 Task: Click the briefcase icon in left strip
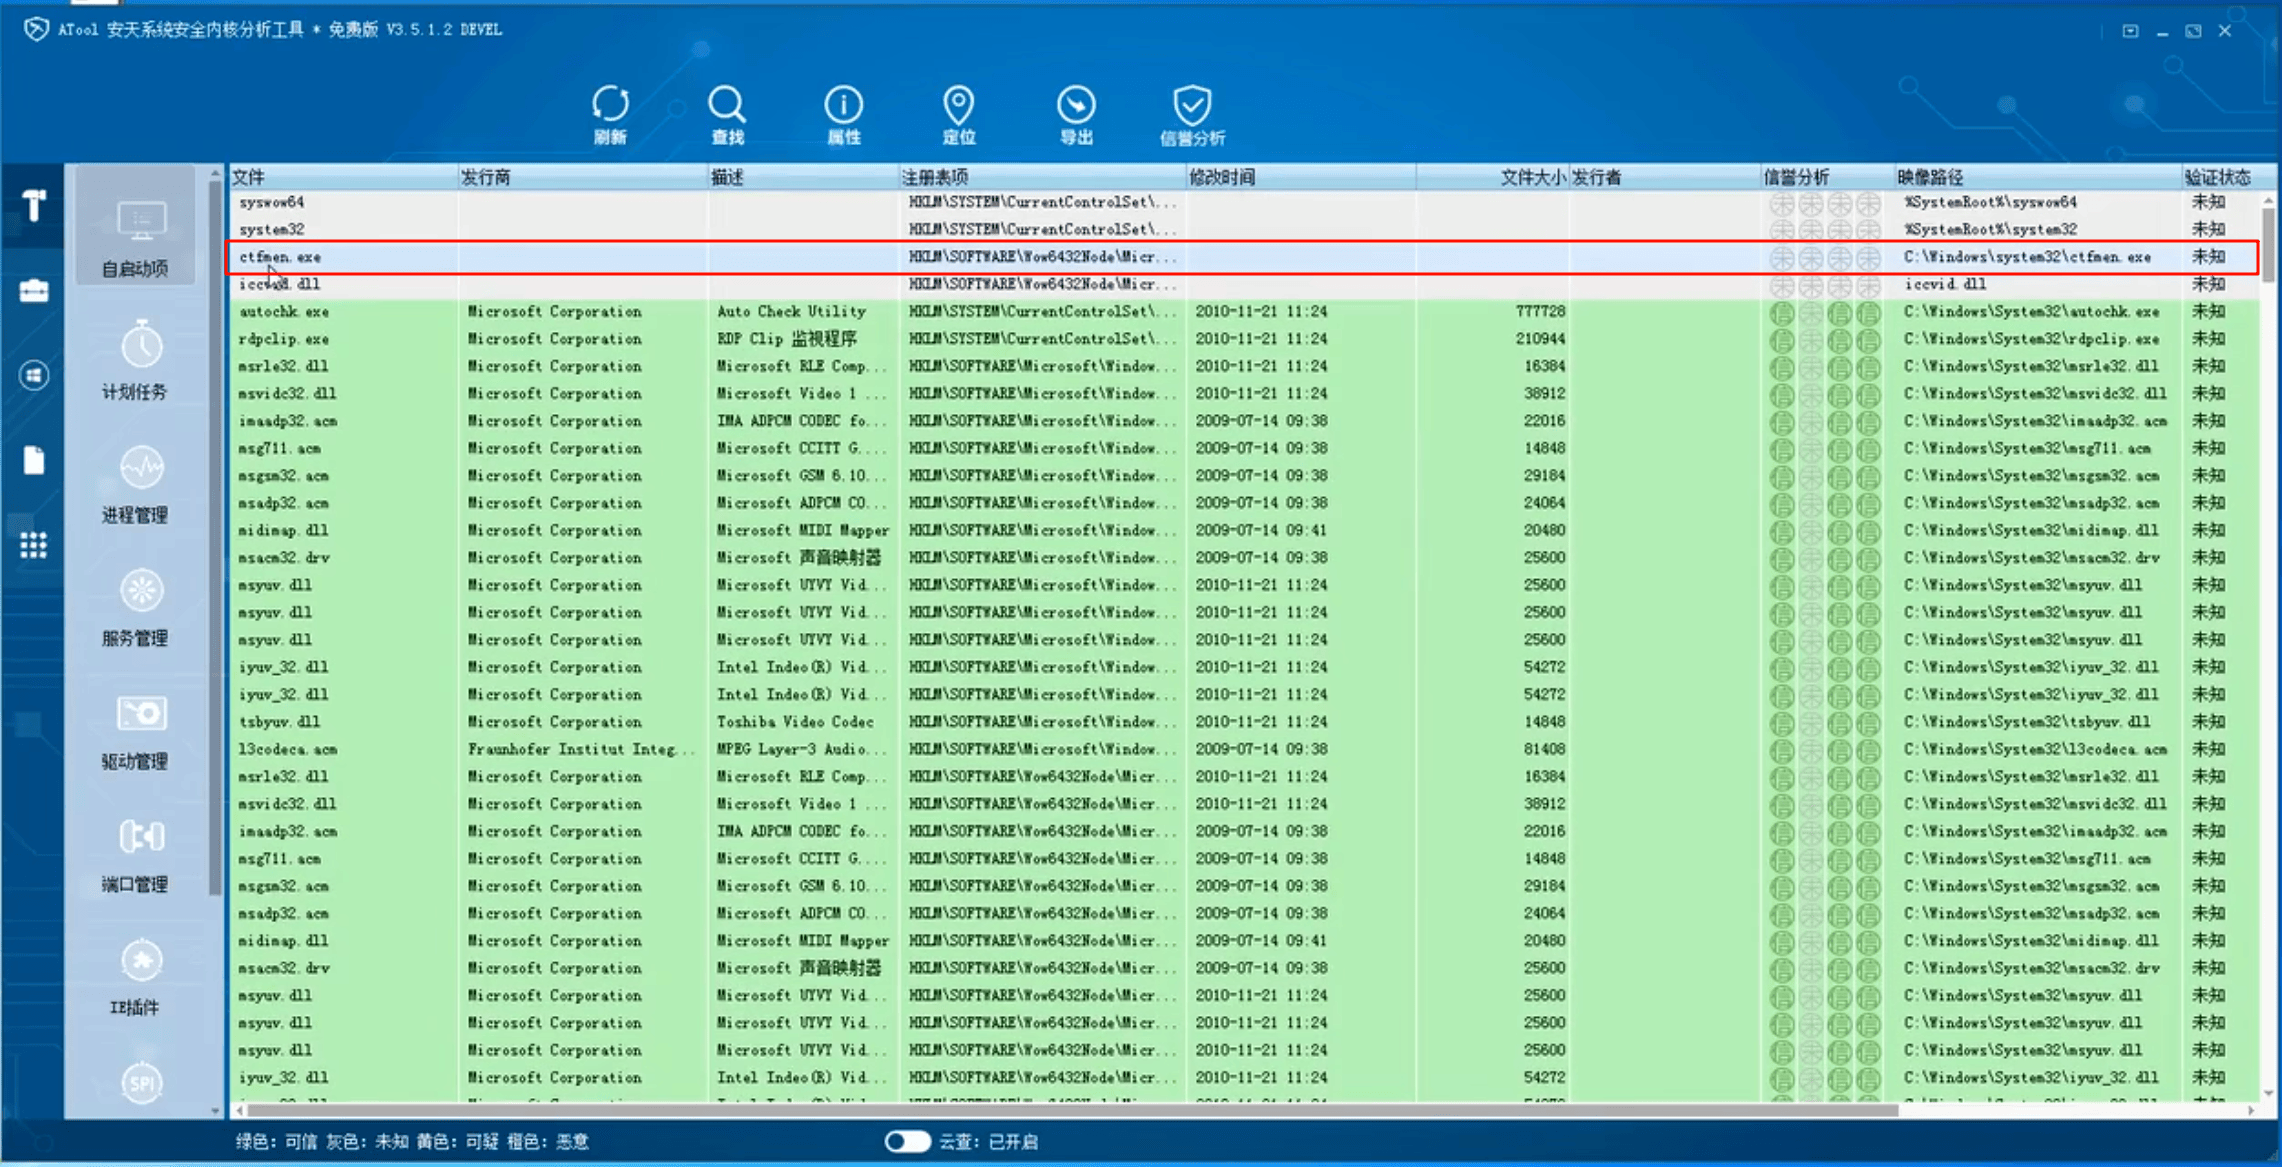tap(33, 291)
